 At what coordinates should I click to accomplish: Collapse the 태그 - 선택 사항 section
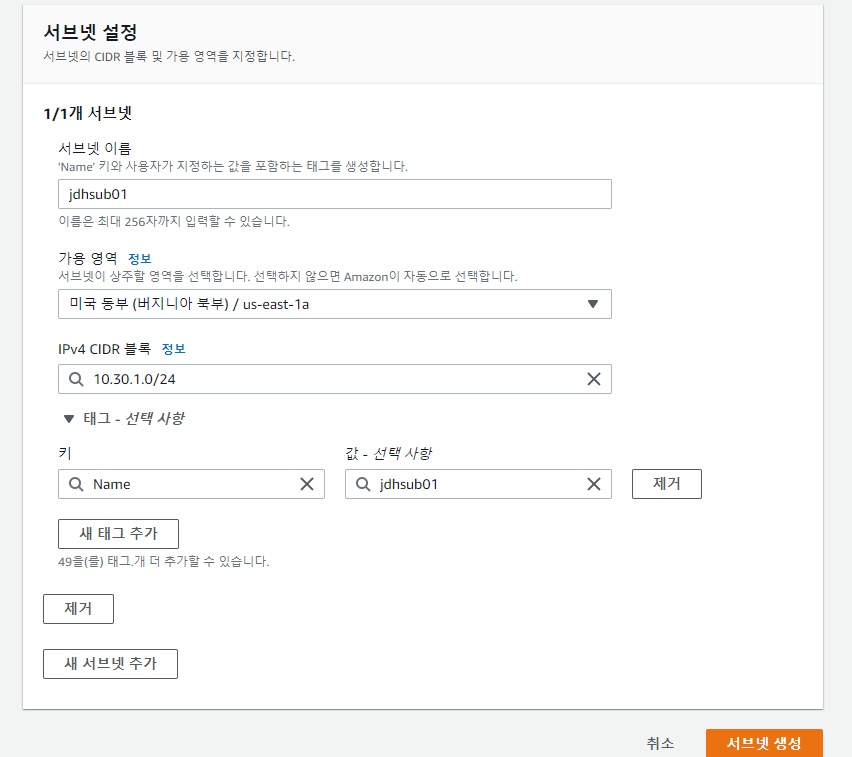click(x=124, y=418)
